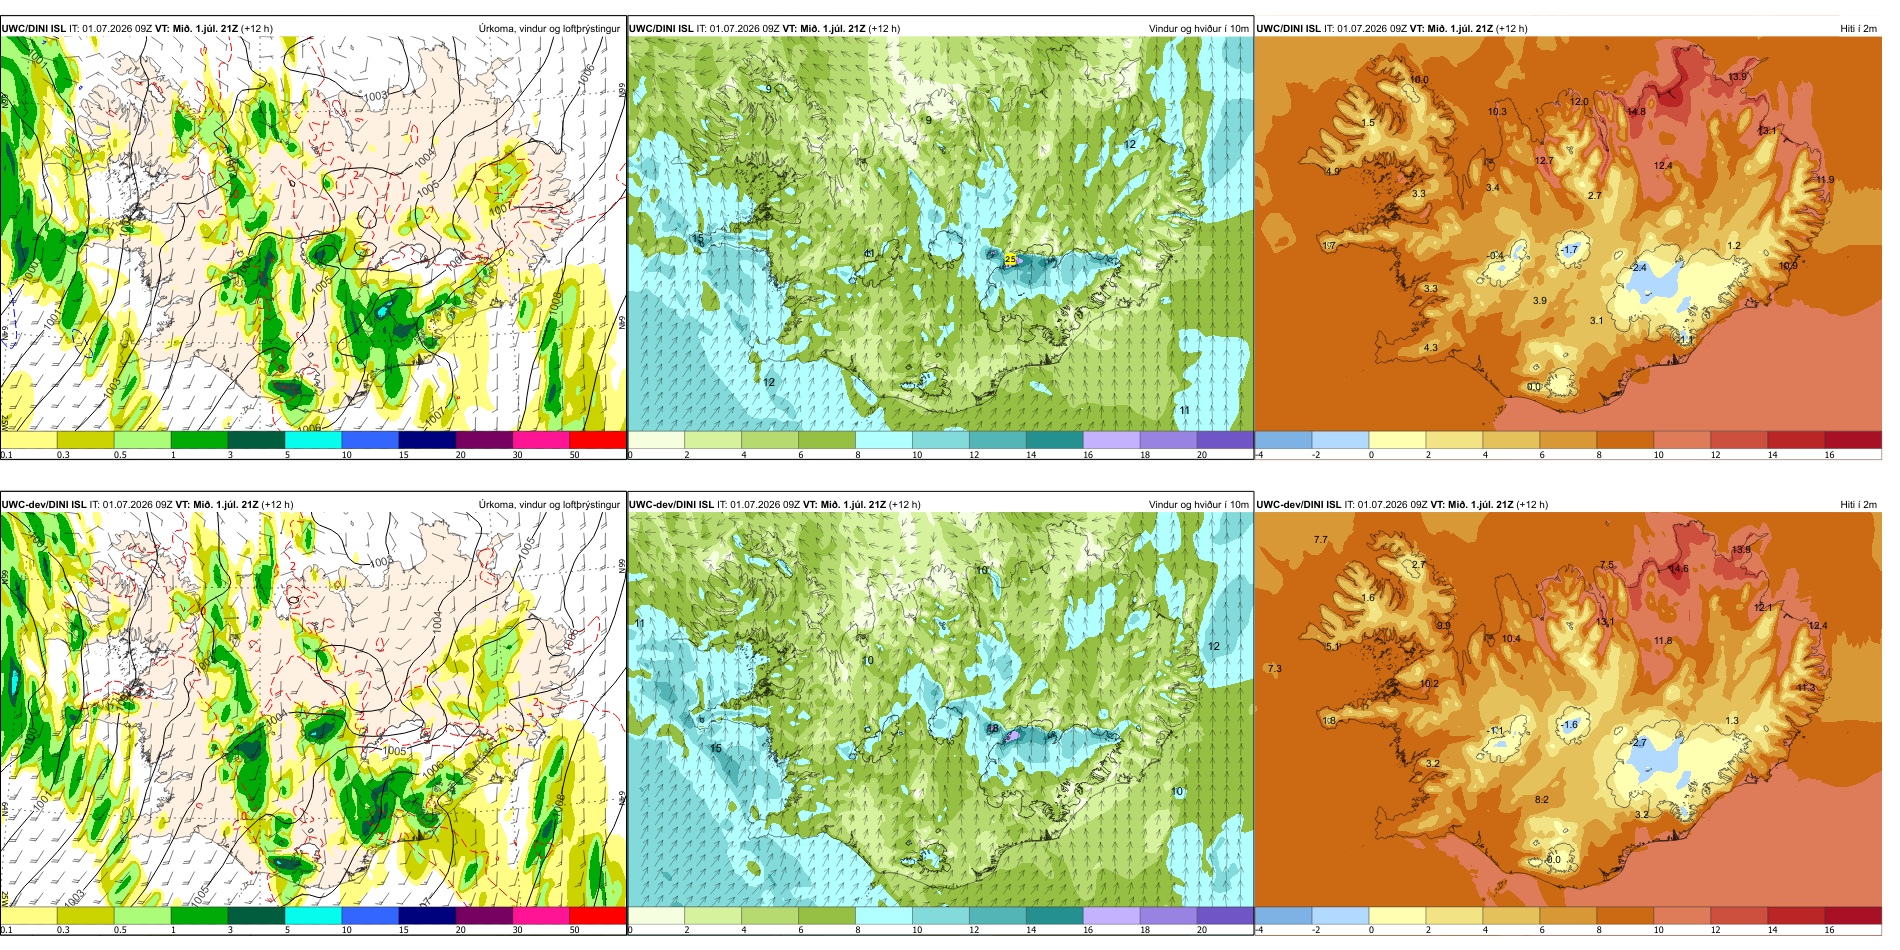Click the 11.8 value on bottom temperature map

1662,641
